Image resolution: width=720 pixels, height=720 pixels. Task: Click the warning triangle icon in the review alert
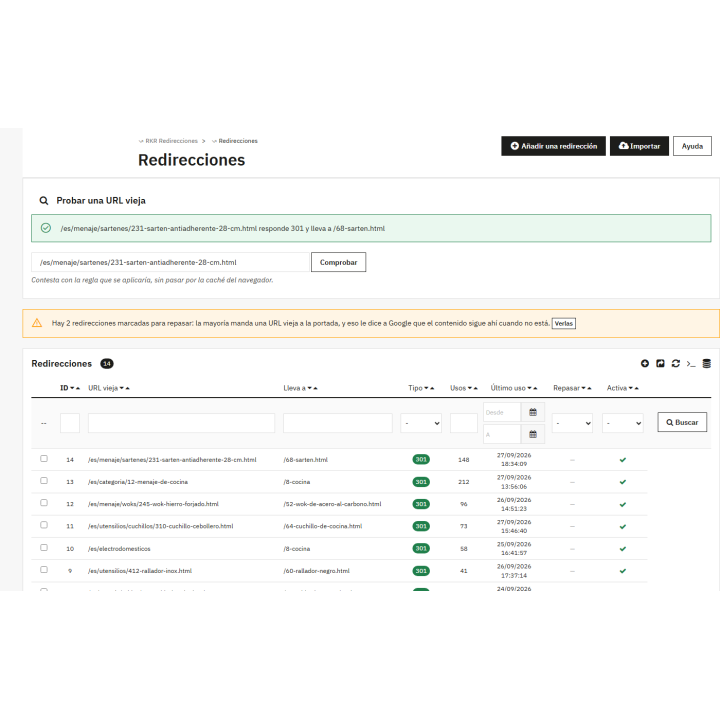click(x=37, y=323)
